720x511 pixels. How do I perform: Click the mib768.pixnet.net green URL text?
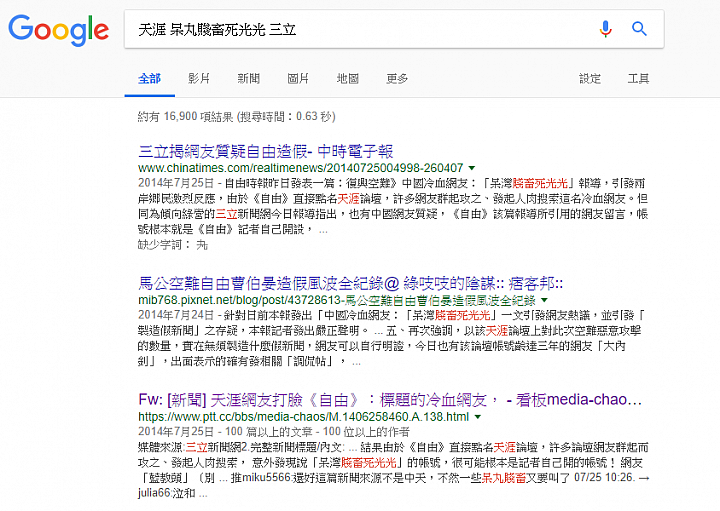(337, 300)
